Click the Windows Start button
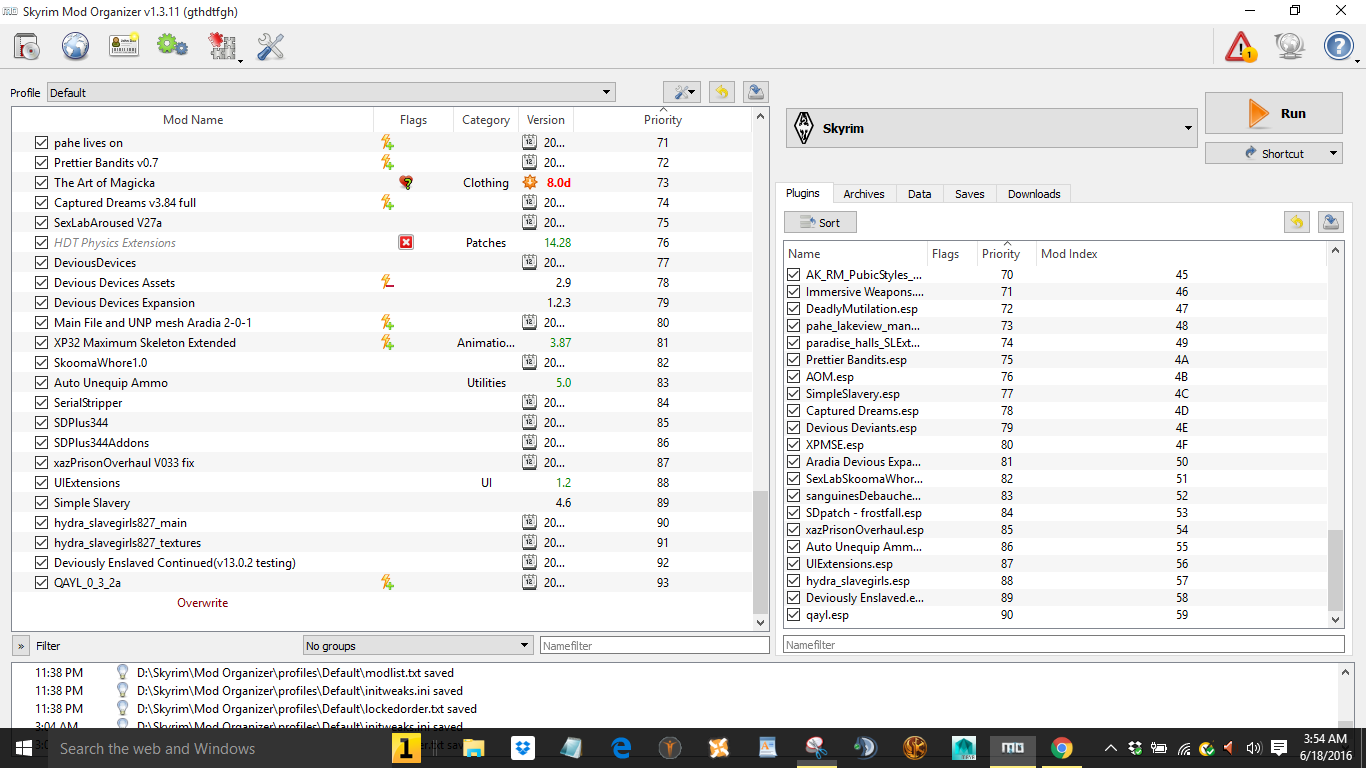This screenshot has width=1366, height=768. point(22,748)
